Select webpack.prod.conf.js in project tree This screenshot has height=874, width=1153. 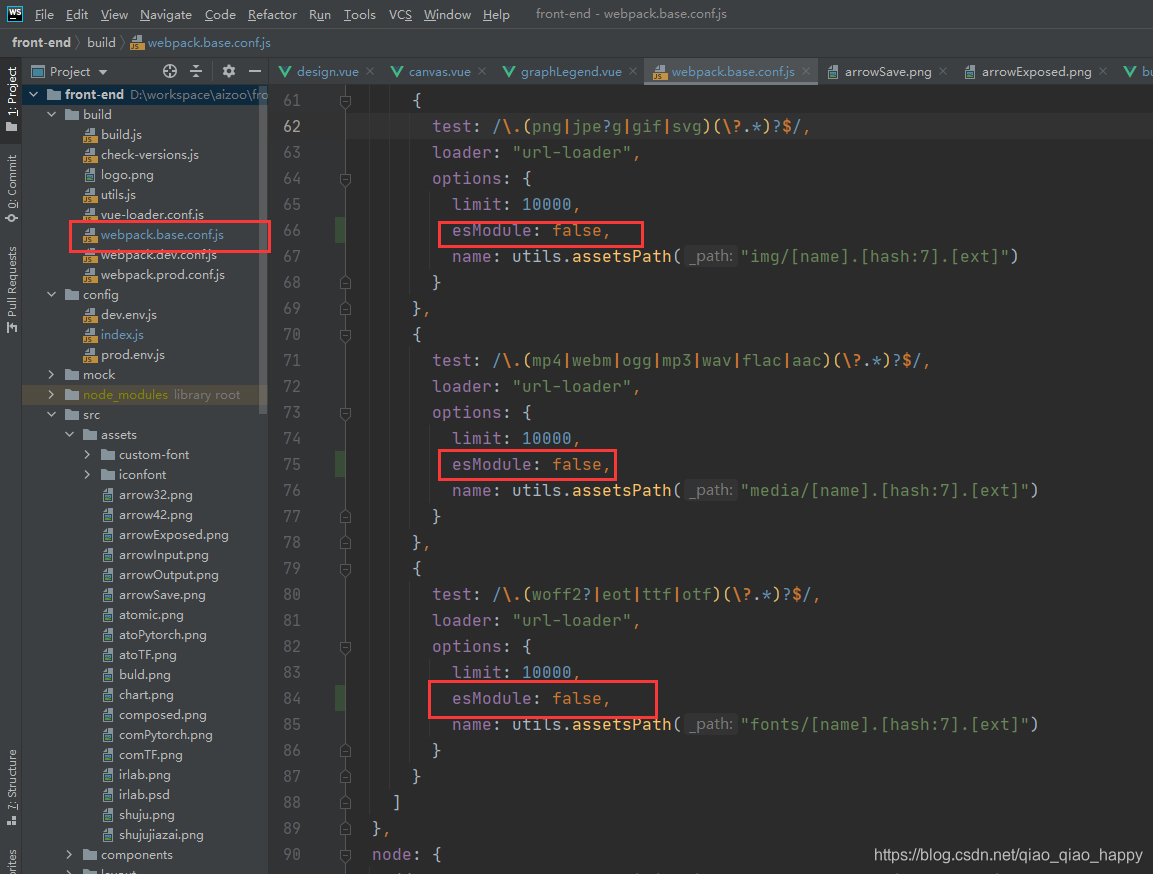[x=163, y=274]
